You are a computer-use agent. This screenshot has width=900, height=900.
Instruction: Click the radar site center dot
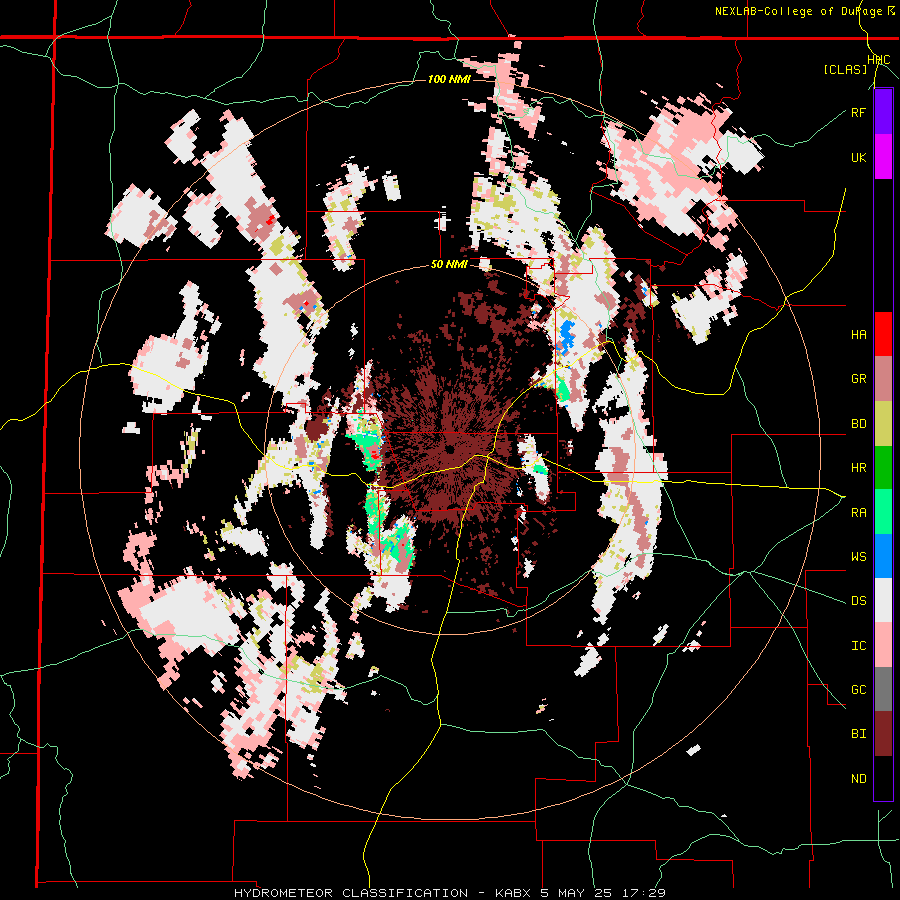(449, 449)
